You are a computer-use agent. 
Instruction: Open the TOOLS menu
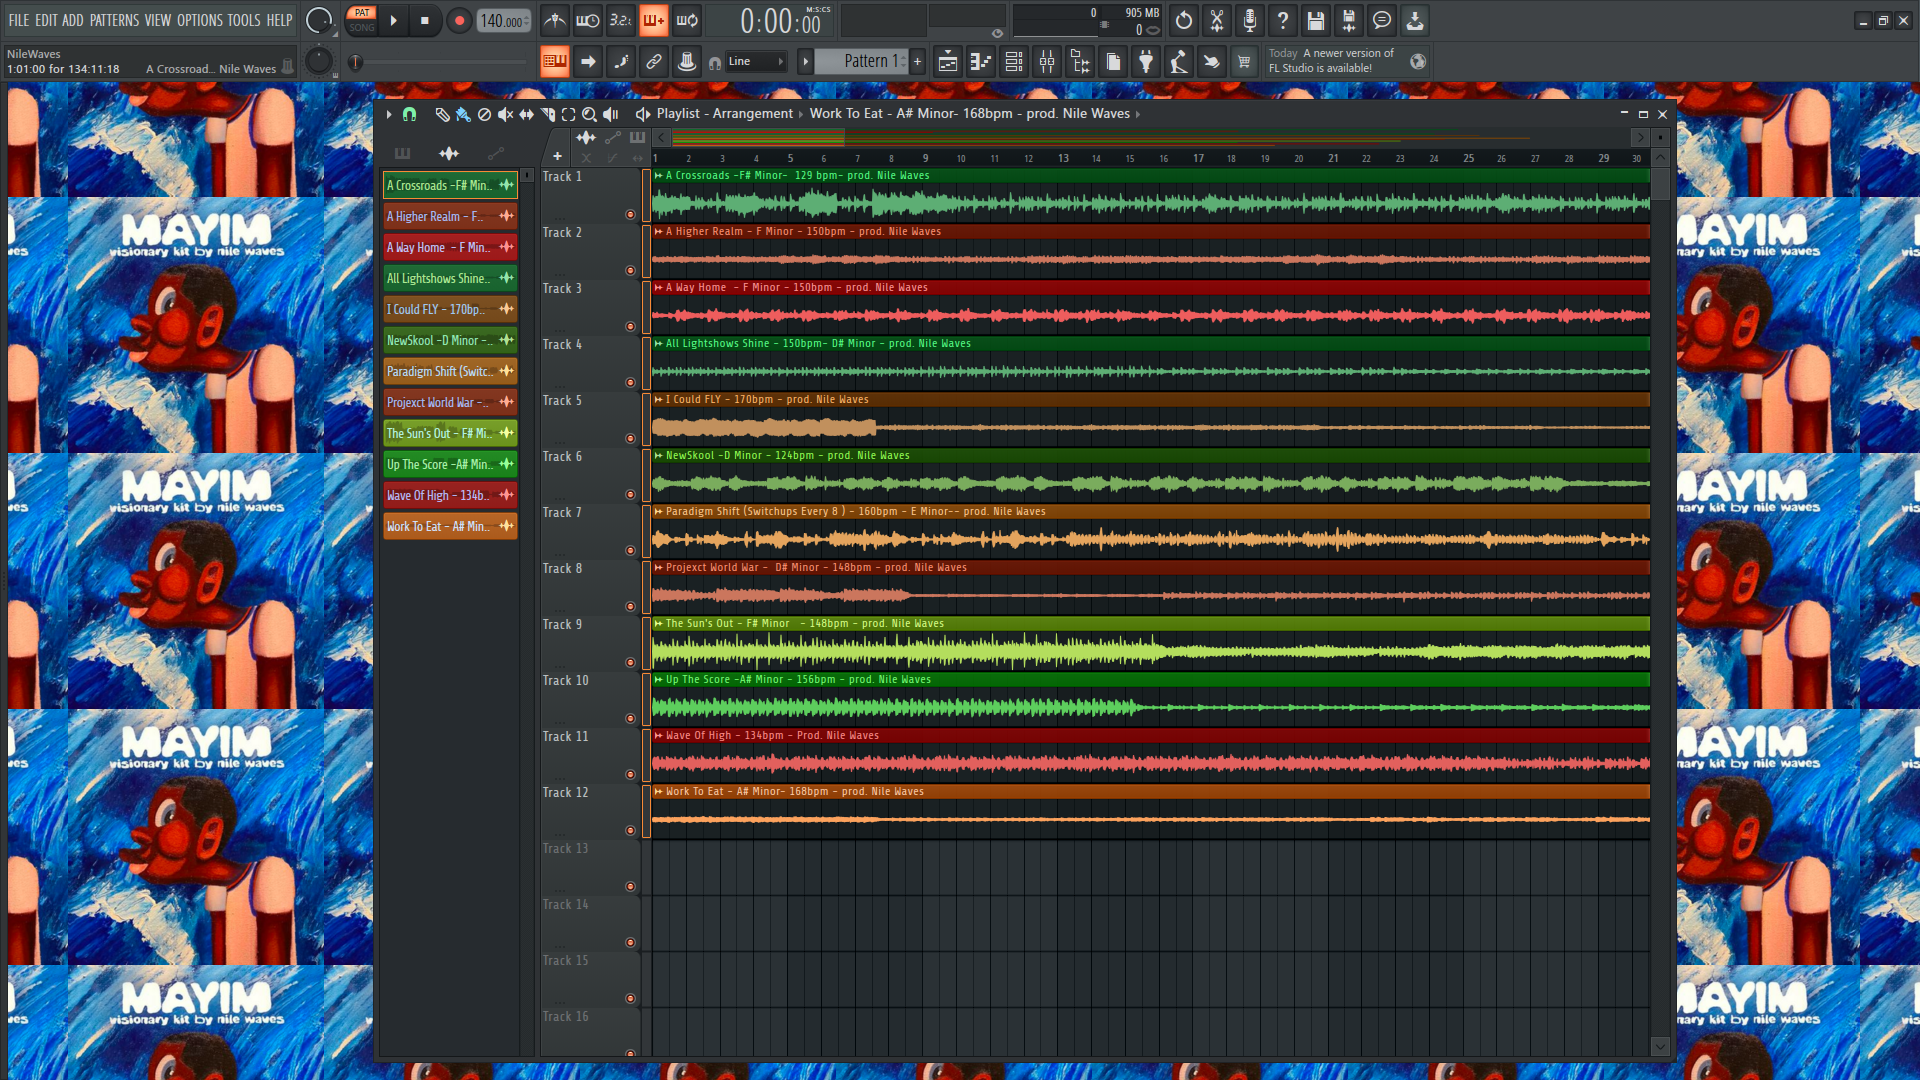(243, 20)
